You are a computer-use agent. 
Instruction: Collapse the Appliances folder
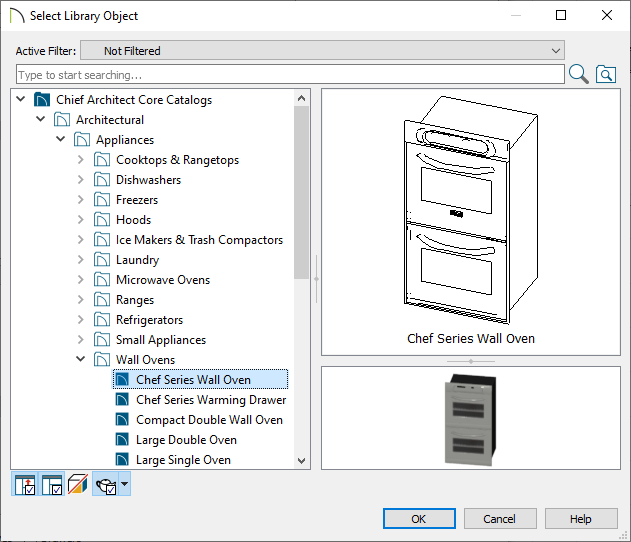pos(60,139)
